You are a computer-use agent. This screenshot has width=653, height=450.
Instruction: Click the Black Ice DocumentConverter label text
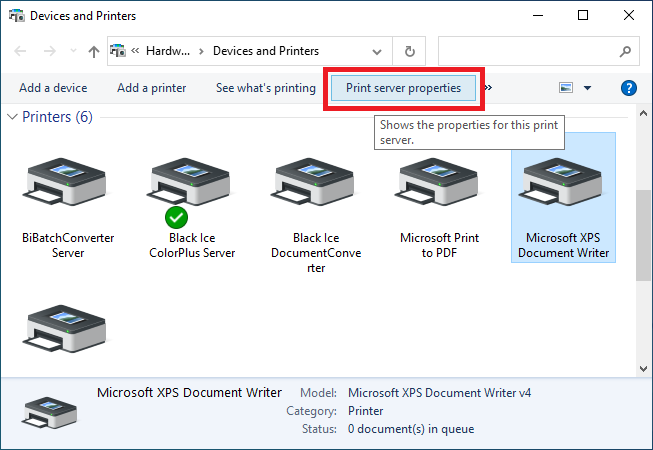316,253
